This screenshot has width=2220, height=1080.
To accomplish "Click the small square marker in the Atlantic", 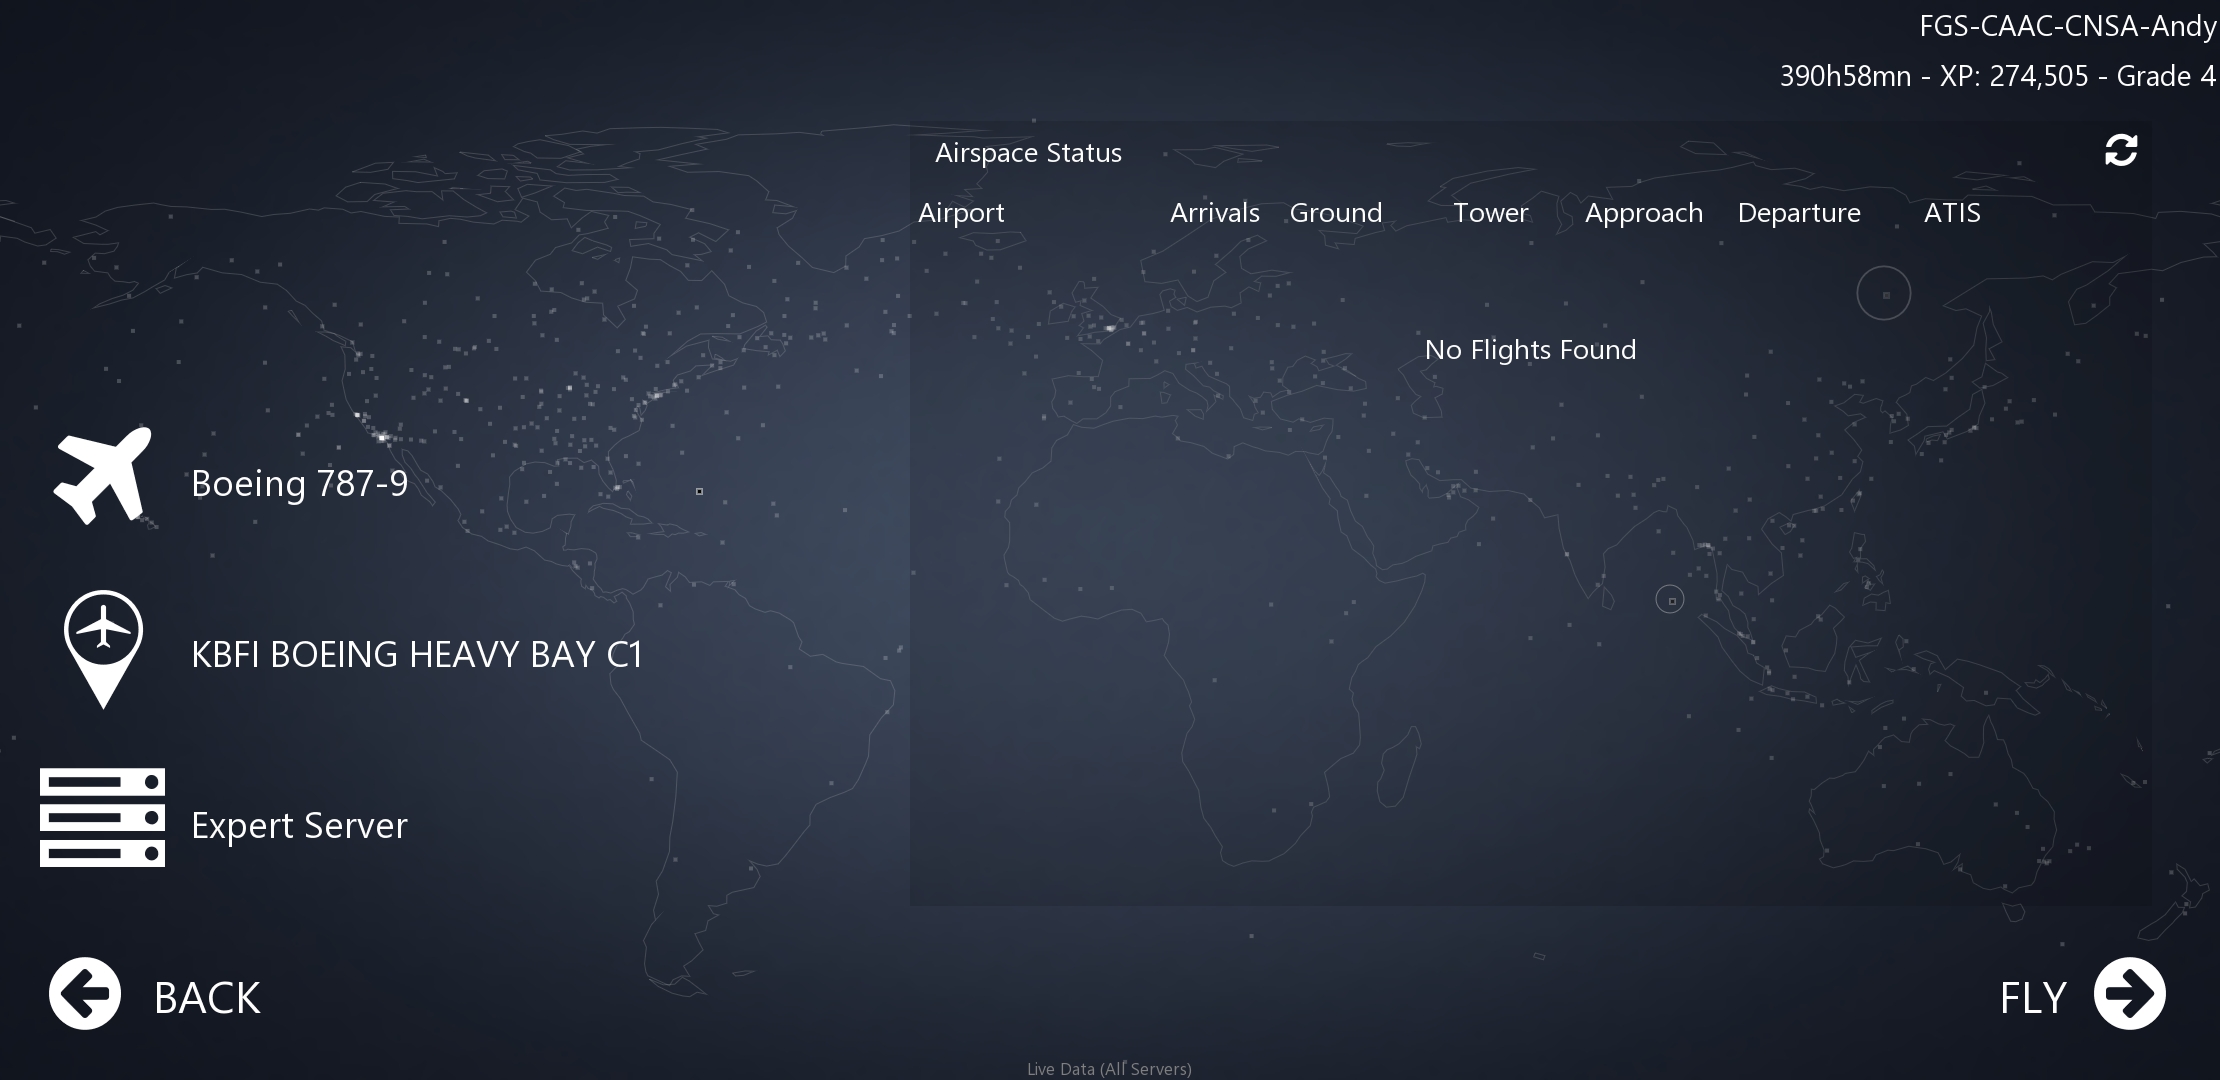I will click(699, 491).
